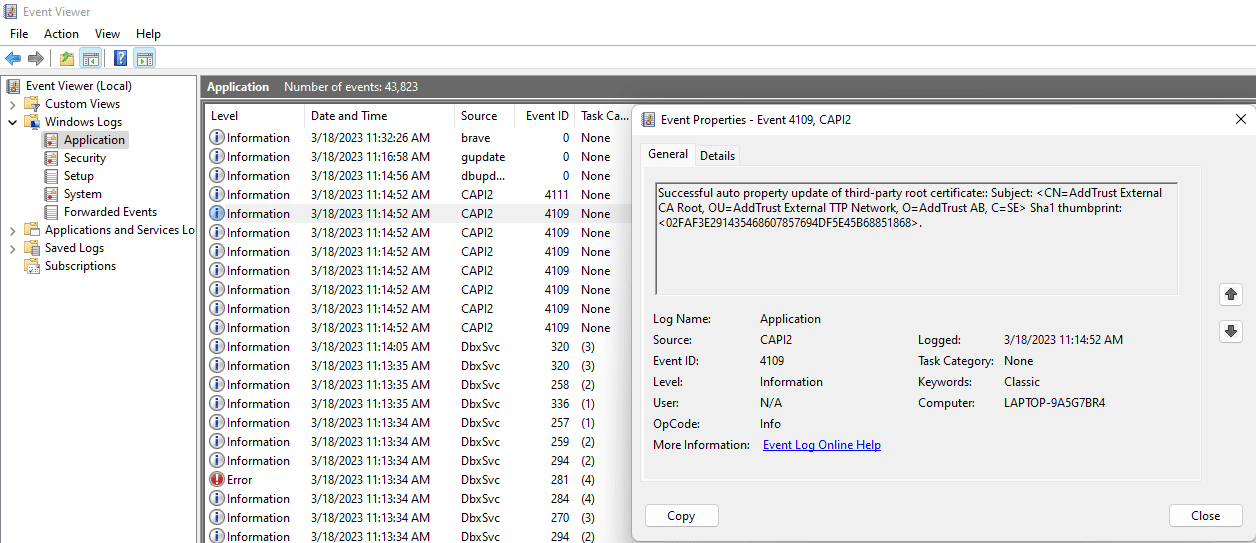The width and height of the screenshot is (1256, 543).
Task: Select the System log node
Action: [x=82, y=194]
